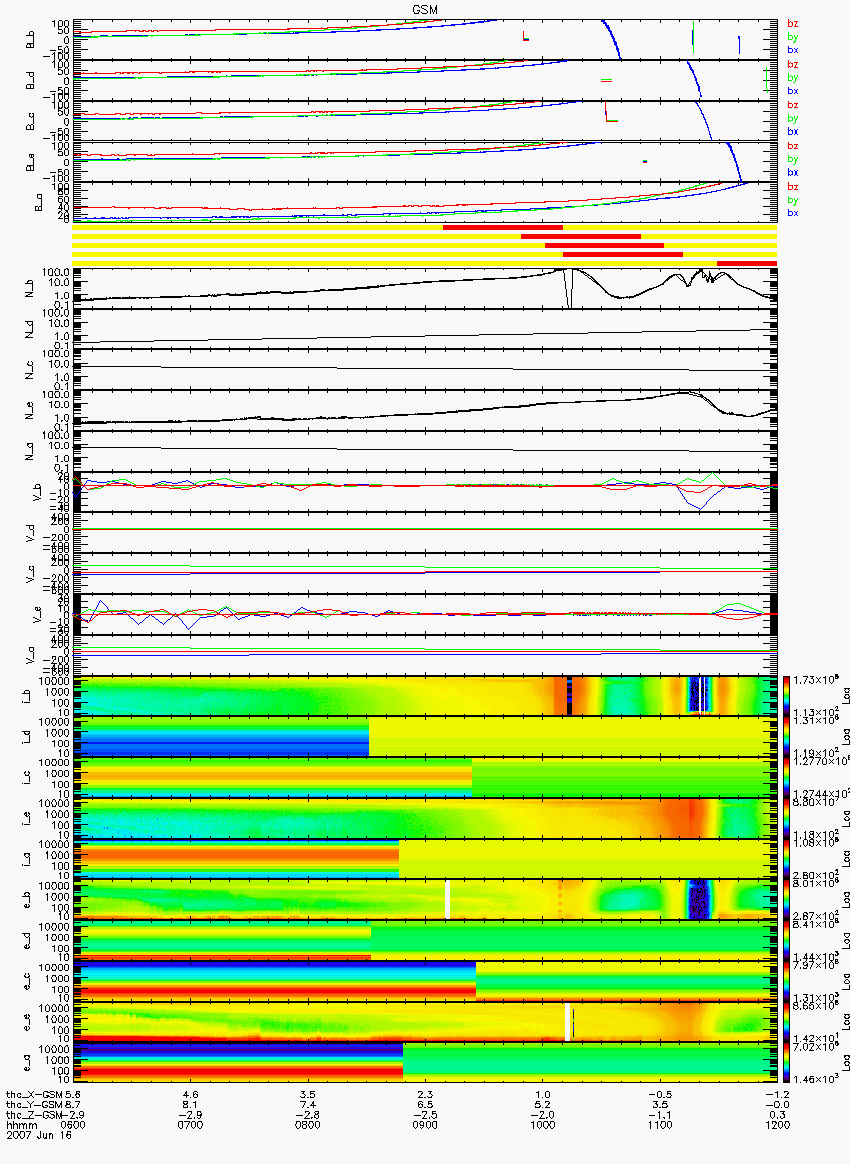Screen dimensions: 850x1164
Task: Click the green by legend beside B_b panel
Action: click(x=793, y=36)
